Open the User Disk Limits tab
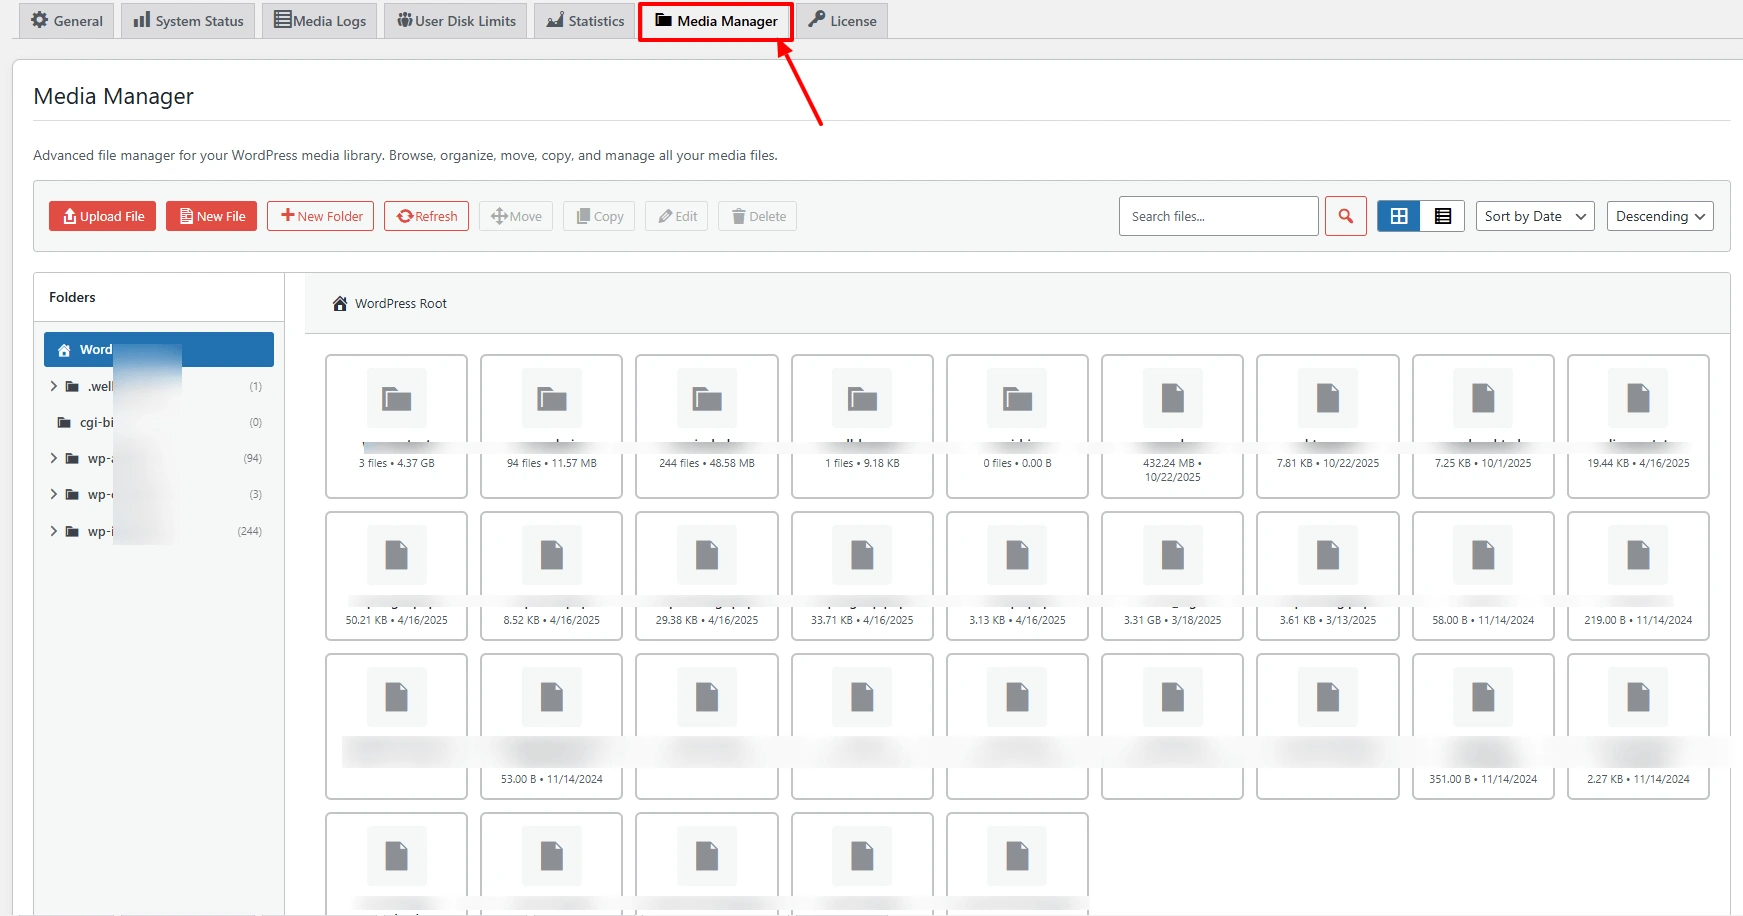Image resolution: width=1743 pixels, height=916 pixels. coord(456,21)
